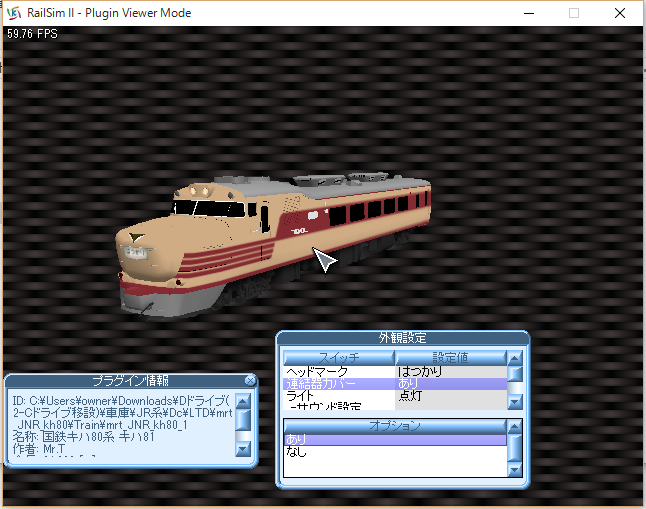Click the 名称: 国鉄キハ80系 キハ81 line
646x509 pixels.
(x=84, y=436)
